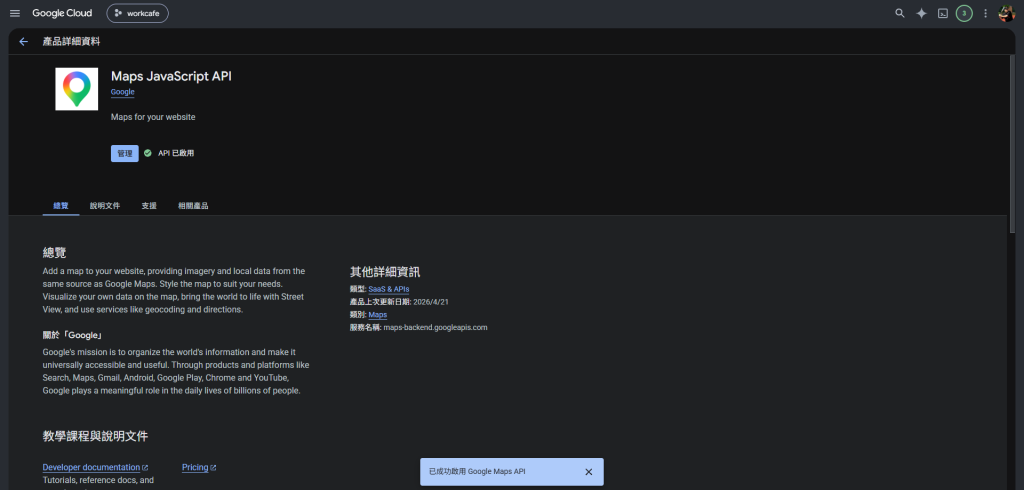Click the Maps JavaScript API logo thumbnail
Image resolution: width=1024 pixels, height=490 pixels.
76,89
